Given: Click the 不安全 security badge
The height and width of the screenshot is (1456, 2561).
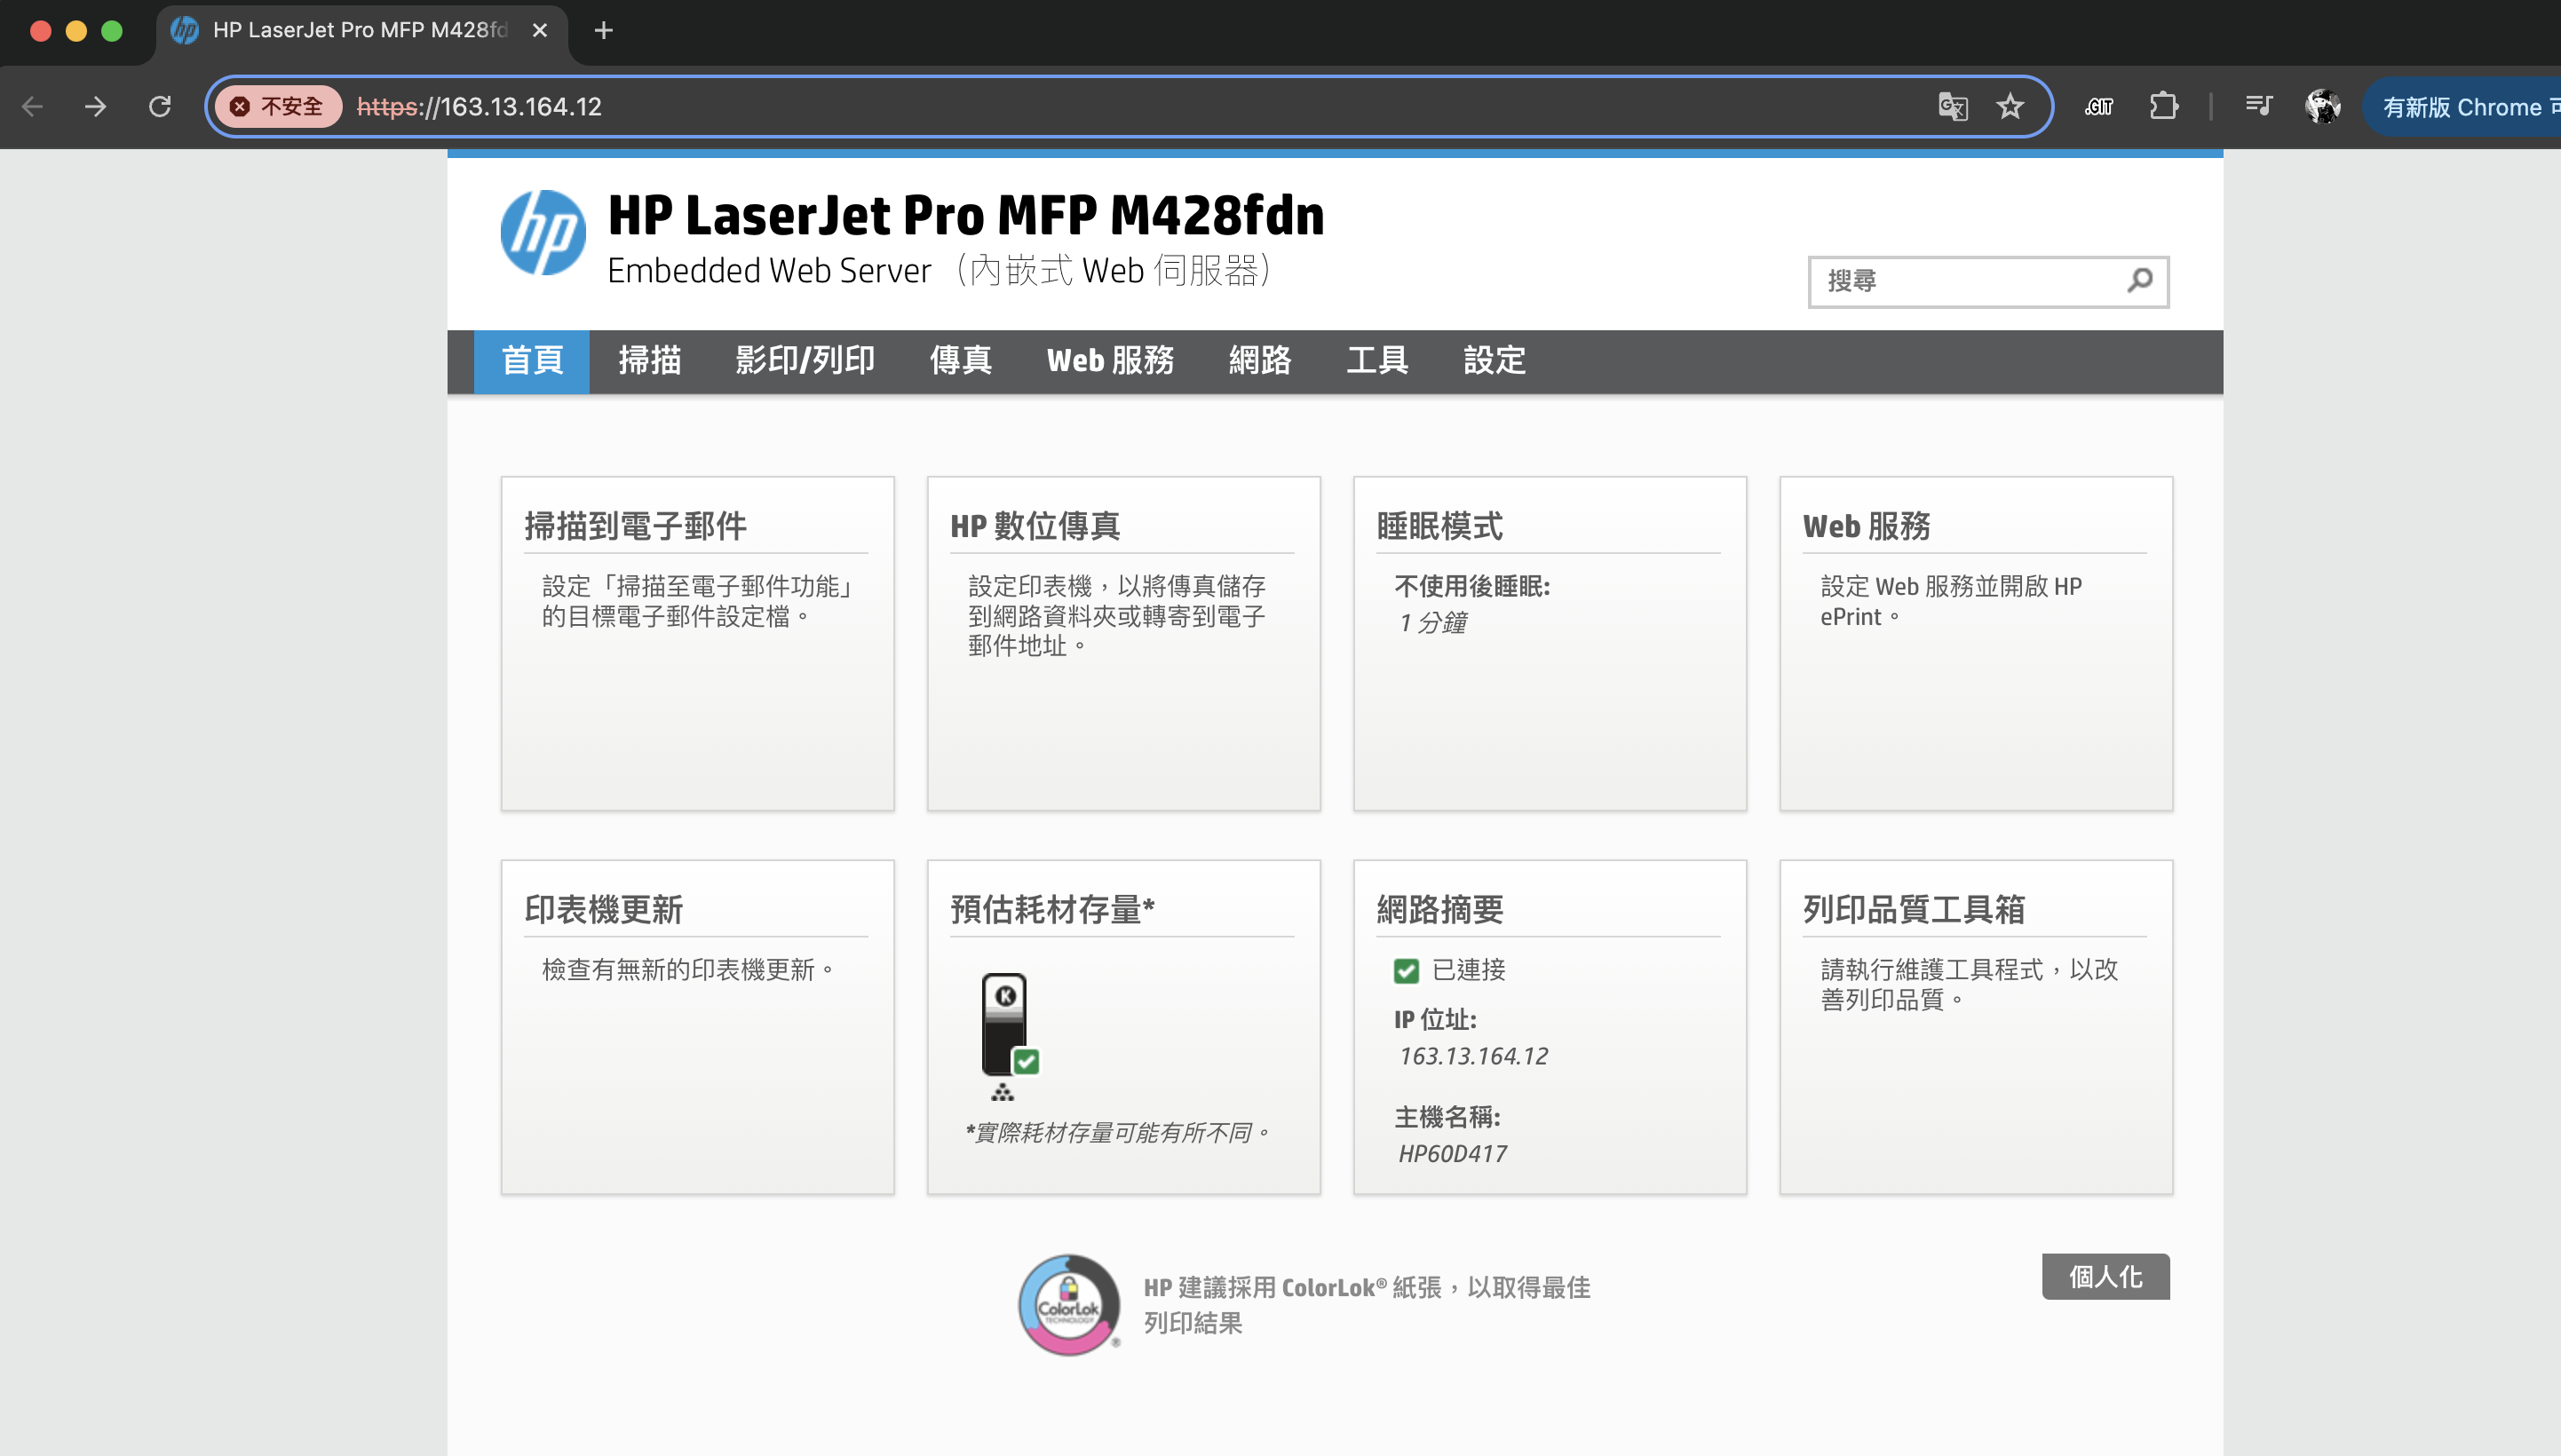Looking at the screenshot, I should click(278, 106).
